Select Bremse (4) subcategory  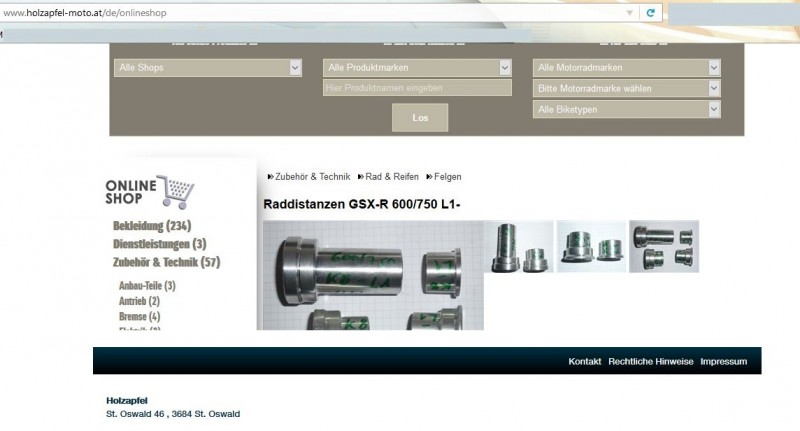click(x=139, y=316)
